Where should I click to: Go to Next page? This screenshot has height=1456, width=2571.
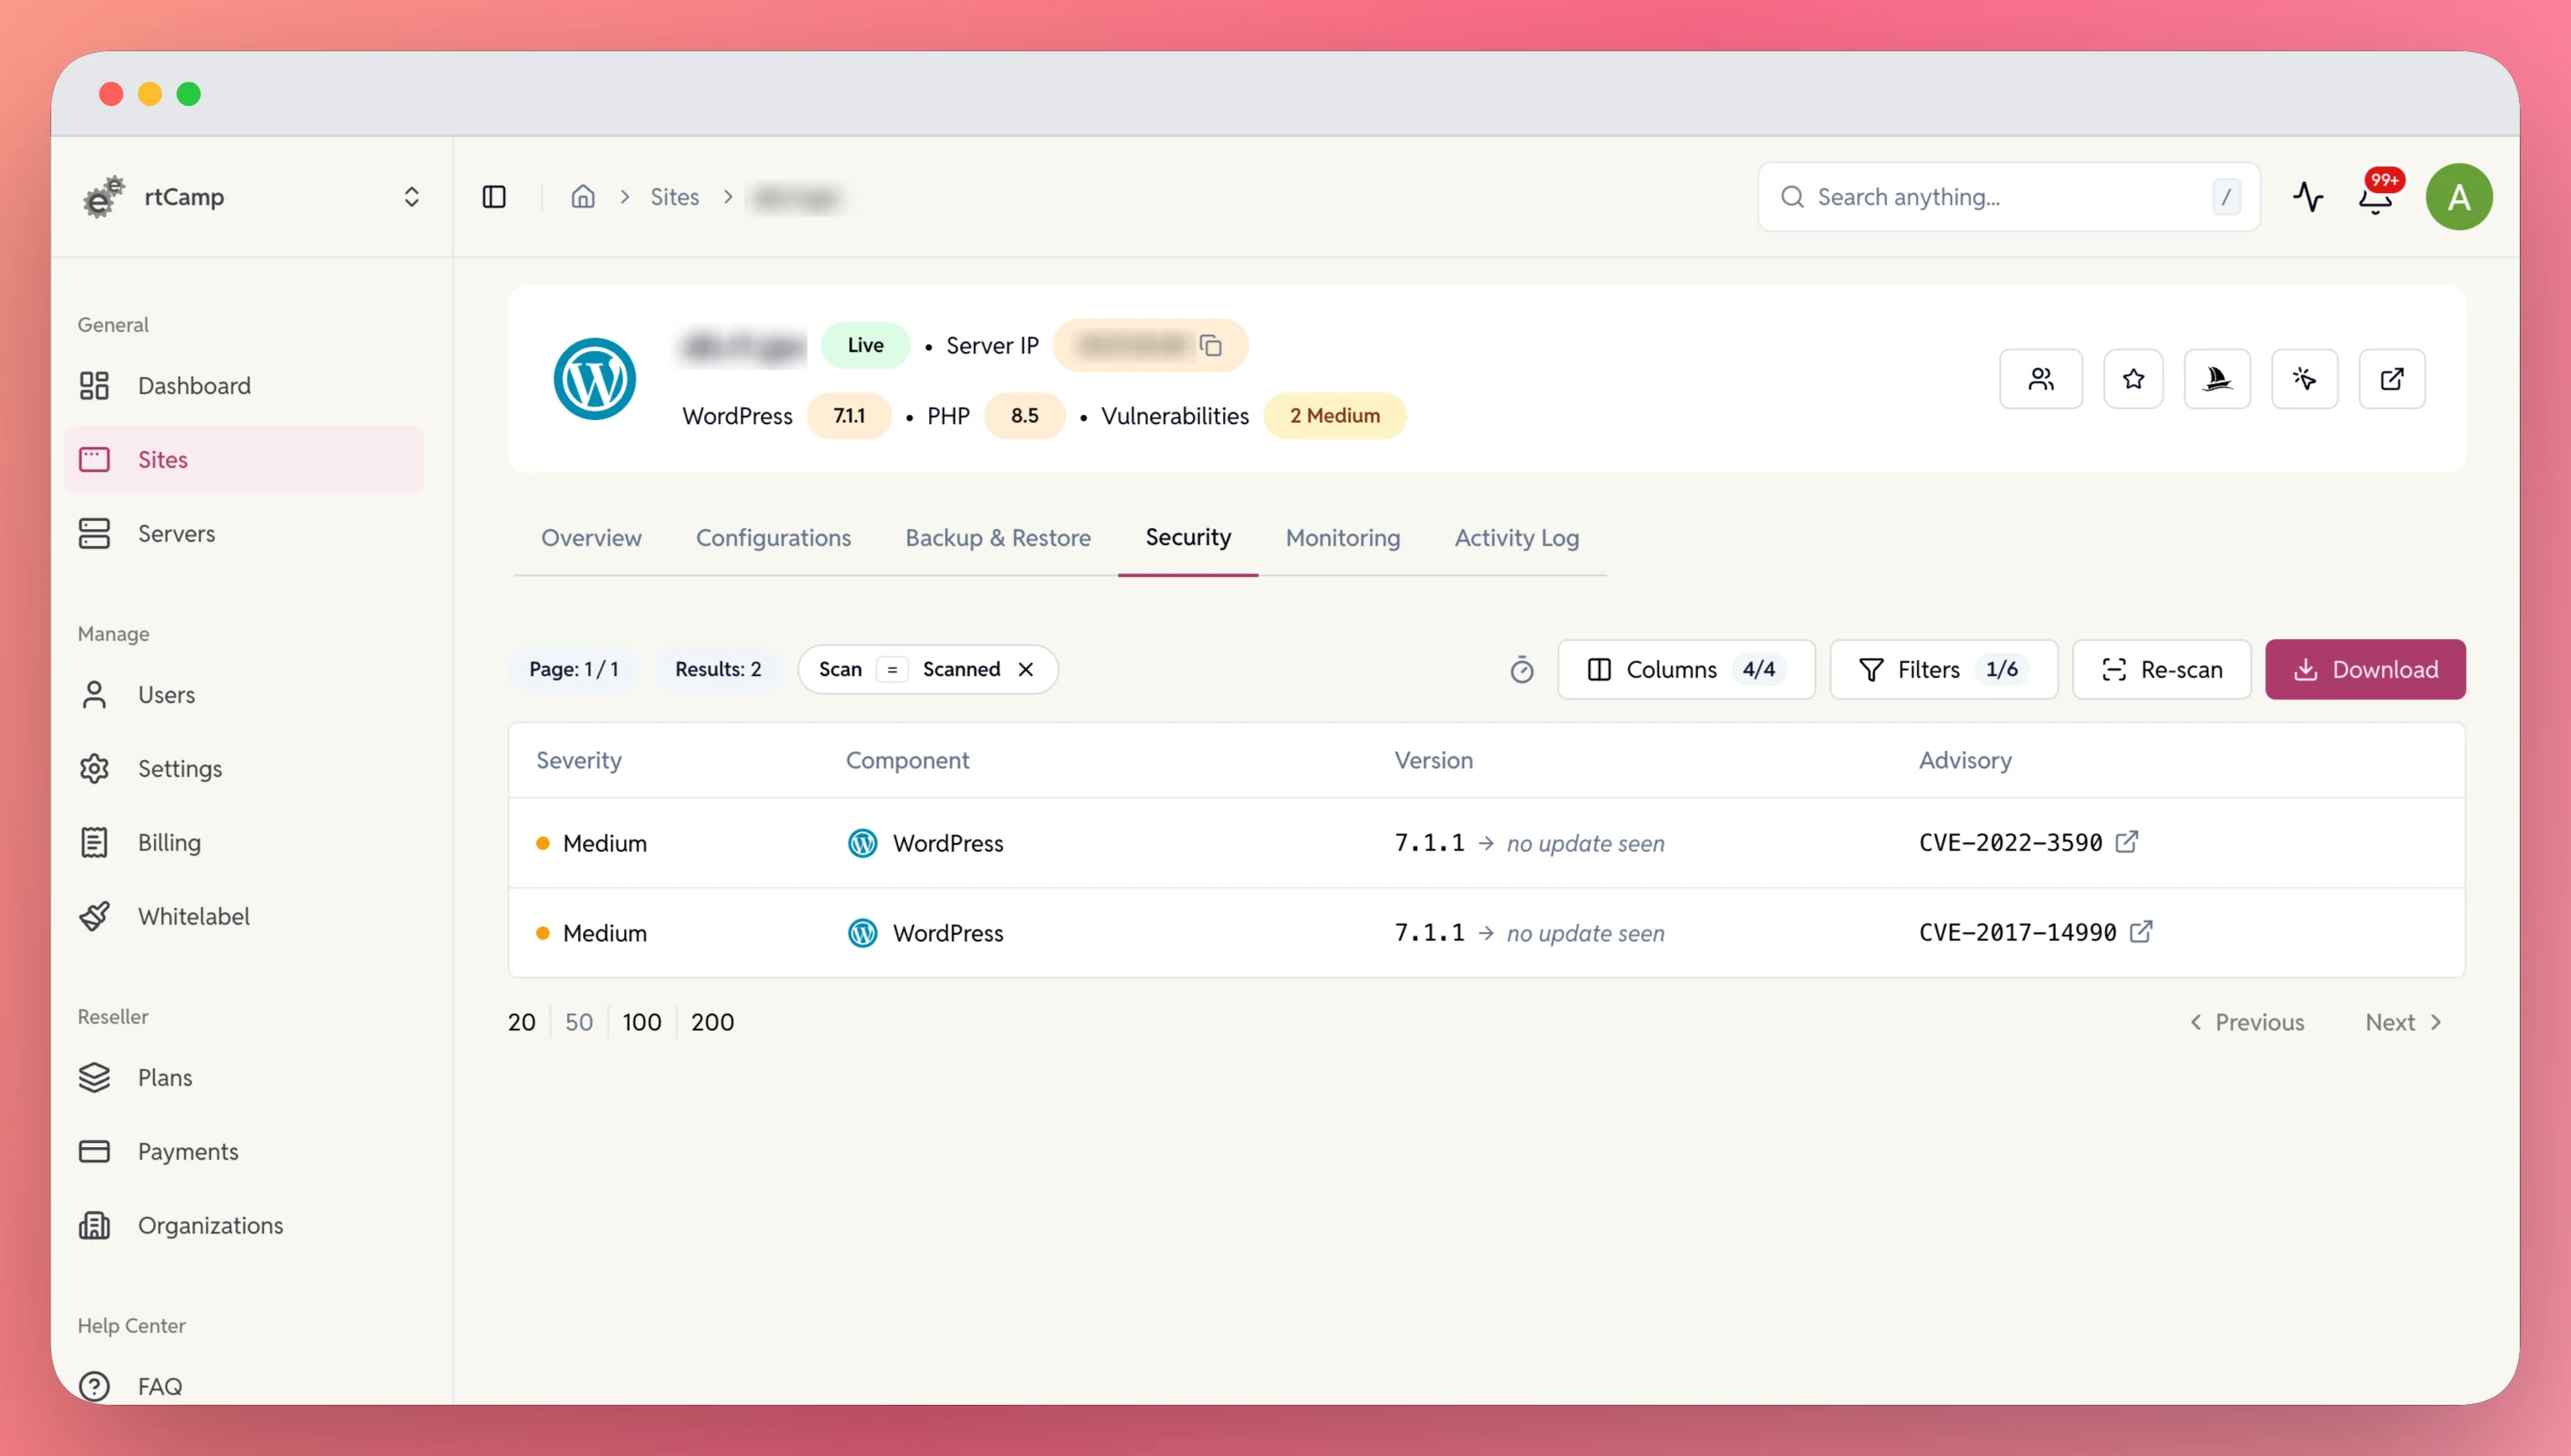click(x=2404, y=1022)
